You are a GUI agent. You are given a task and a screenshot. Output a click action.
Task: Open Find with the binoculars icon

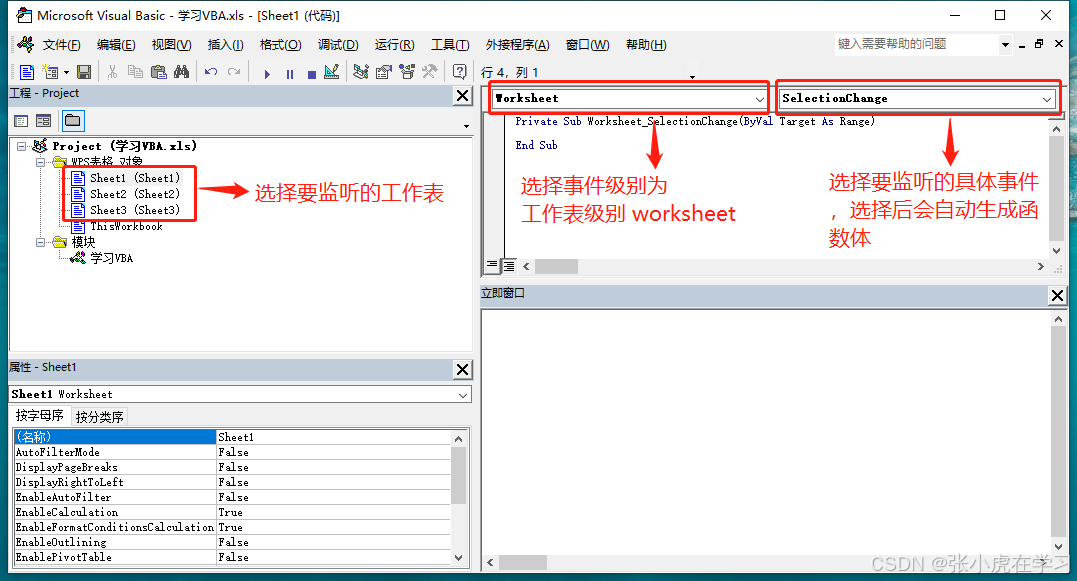tap(181, 72)
